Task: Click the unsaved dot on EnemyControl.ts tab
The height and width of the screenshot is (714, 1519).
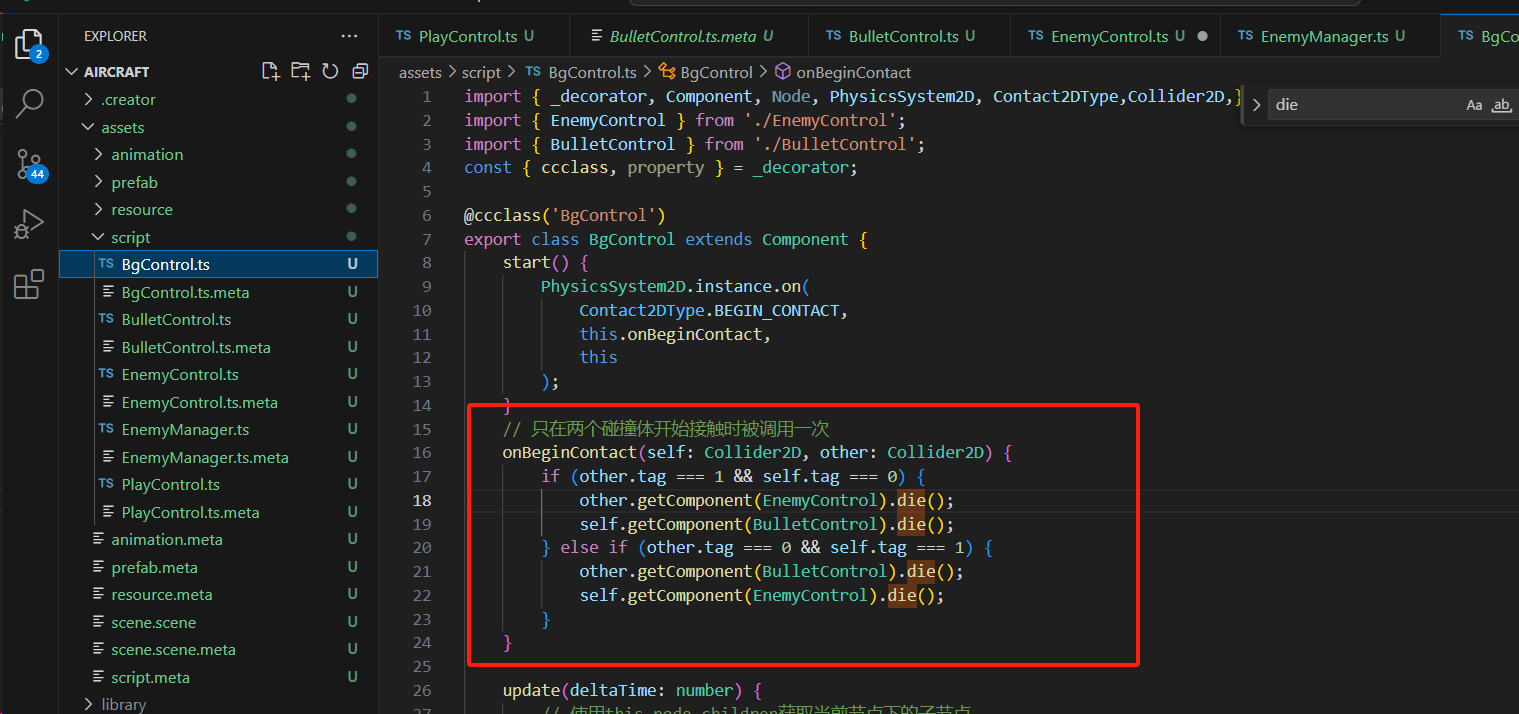Action: coord(1202,36)
